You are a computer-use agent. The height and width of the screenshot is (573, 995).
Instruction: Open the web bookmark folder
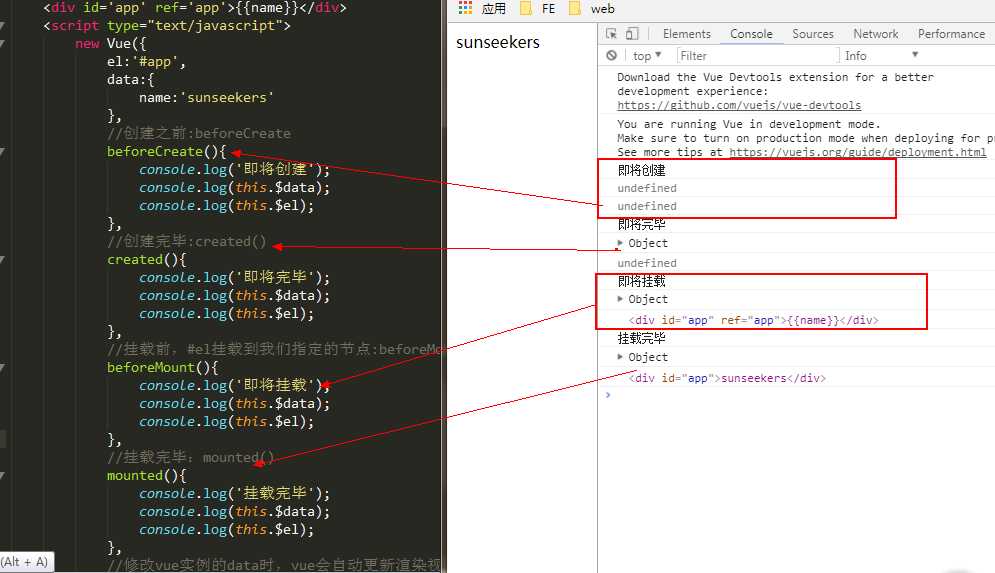(x=592, y=8)
